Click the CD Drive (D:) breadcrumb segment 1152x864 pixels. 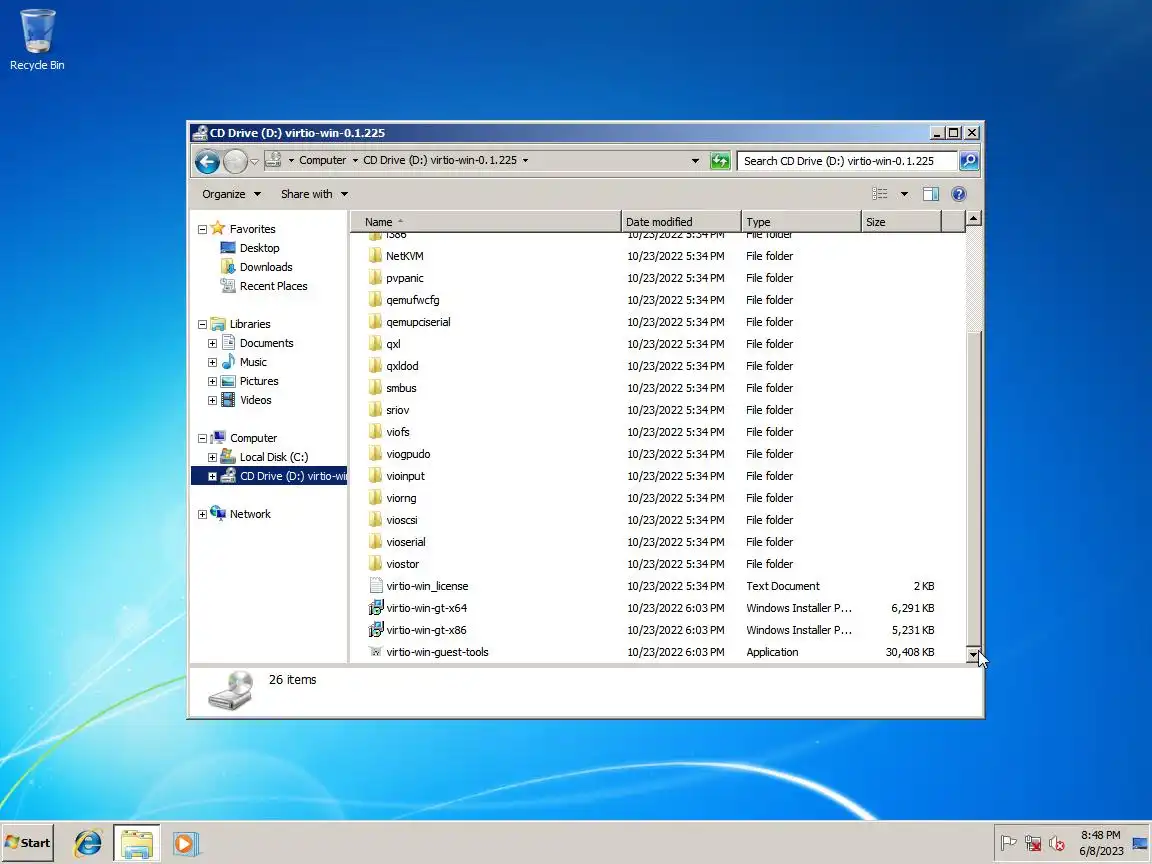click(439, 160)
